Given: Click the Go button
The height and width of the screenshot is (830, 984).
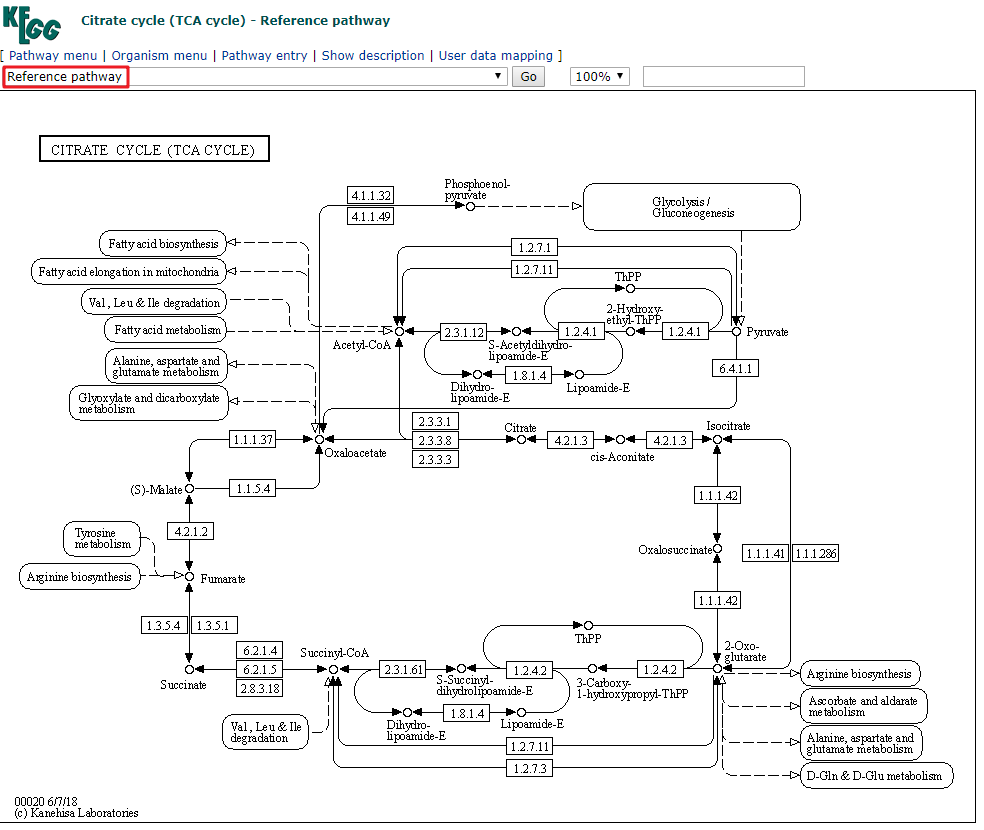Looking at the screenshot, I should tap(528, 77).
